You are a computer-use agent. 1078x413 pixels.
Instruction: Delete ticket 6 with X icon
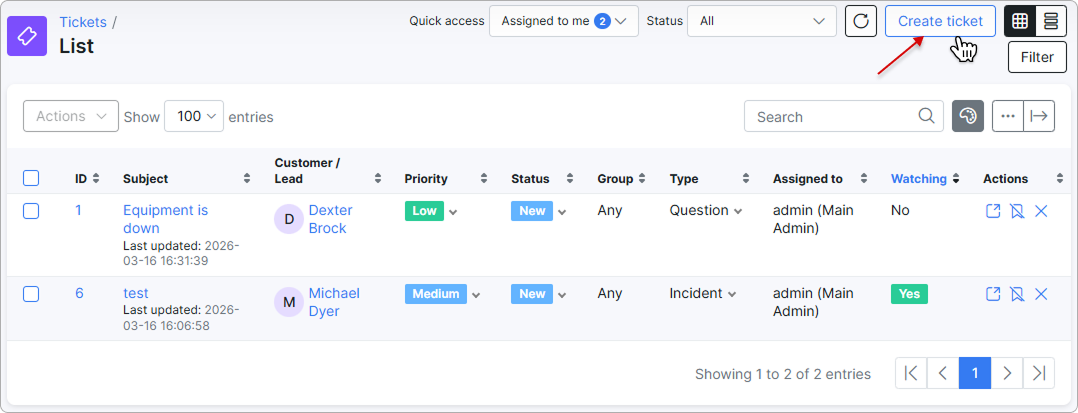(x=1041, y=294)
